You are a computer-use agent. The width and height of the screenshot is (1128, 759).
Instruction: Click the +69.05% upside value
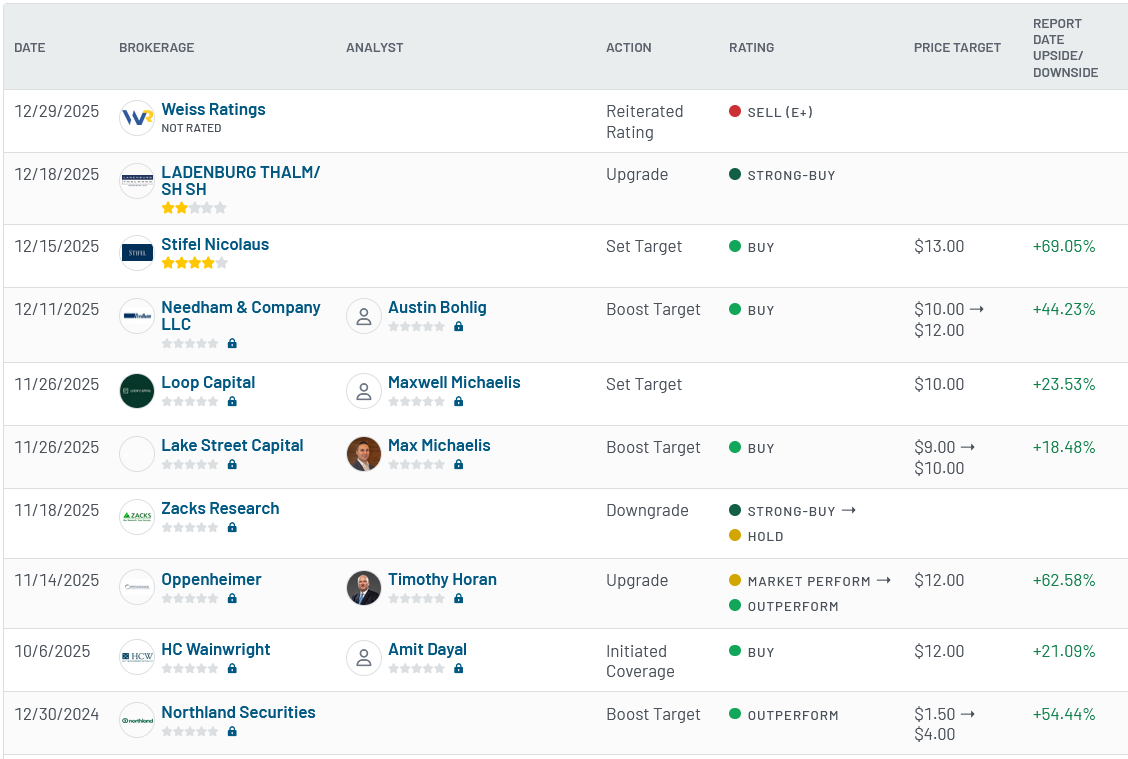pos(1064,246)
